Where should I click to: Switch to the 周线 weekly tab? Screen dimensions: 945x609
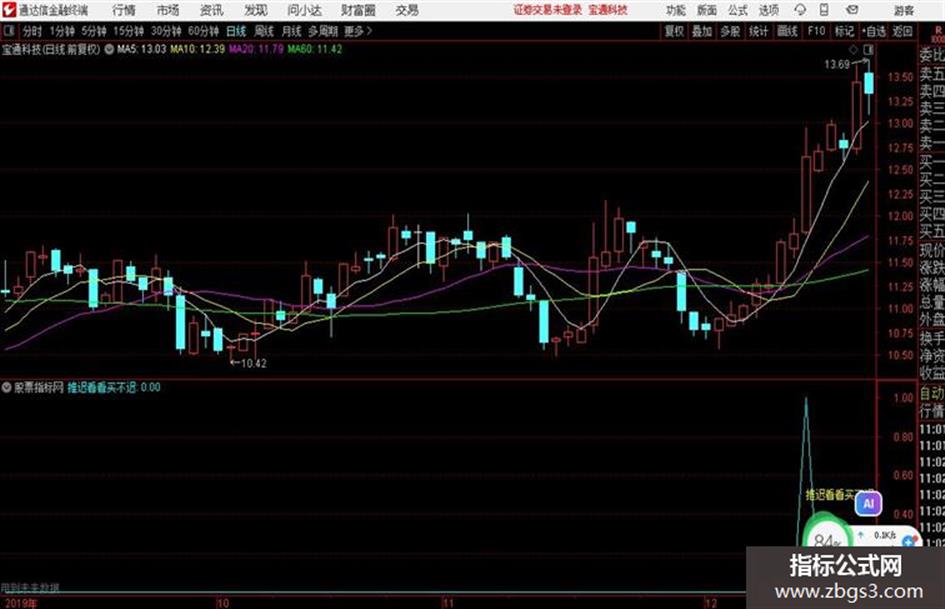(264, 31)
